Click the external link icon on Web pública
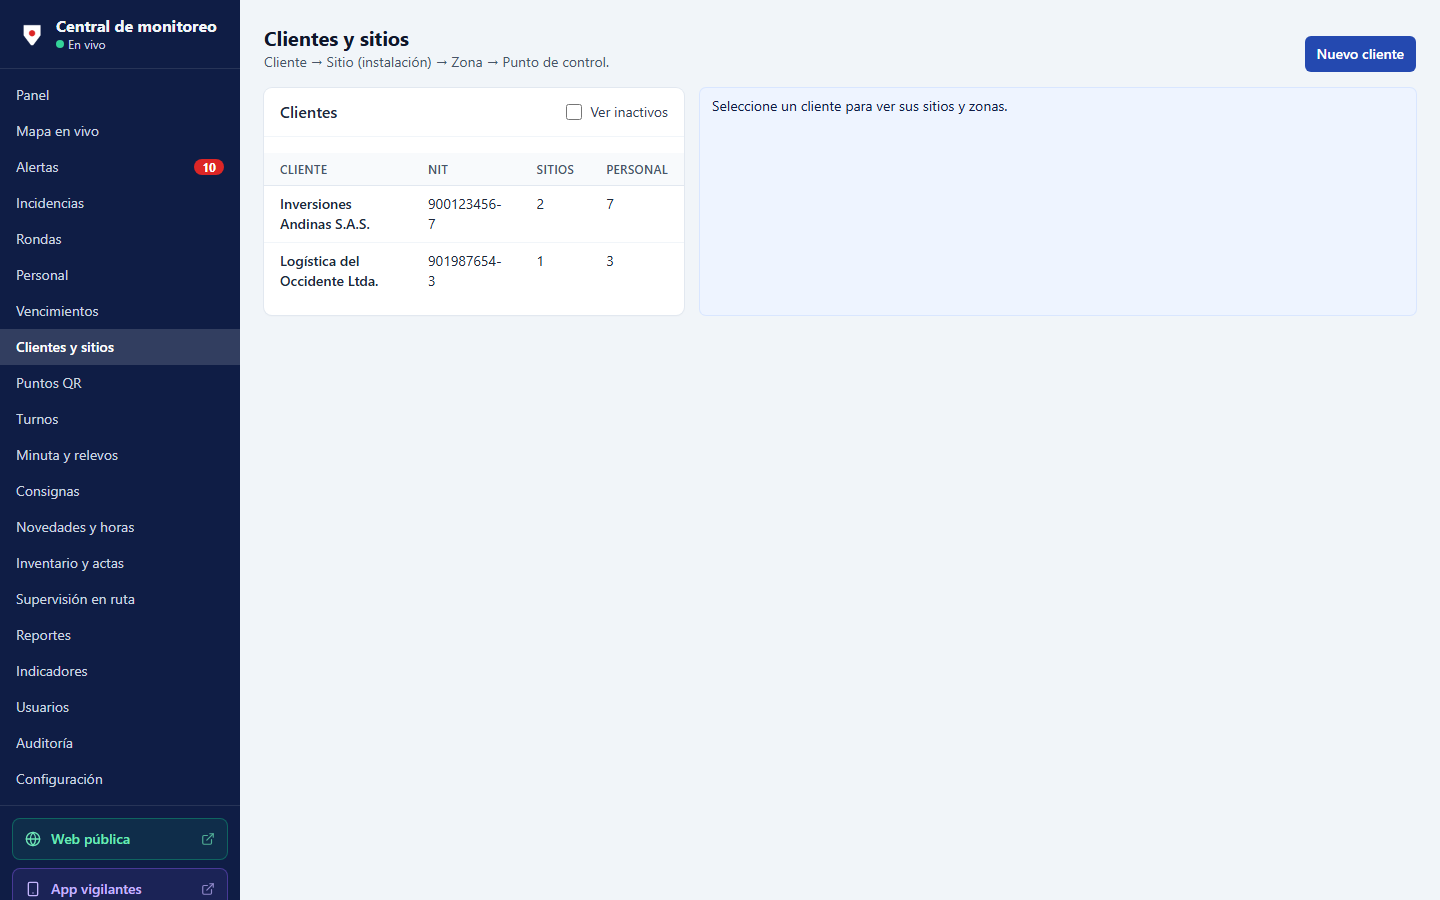The image size is (1440, 900). pos(208,839)
